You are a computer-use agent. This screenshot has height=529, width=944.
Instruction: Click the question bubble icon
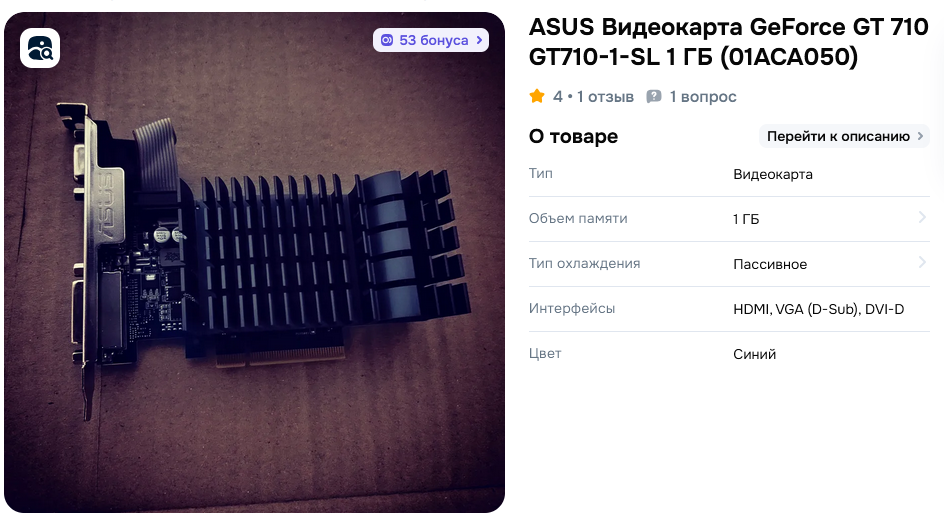(654, 97)
